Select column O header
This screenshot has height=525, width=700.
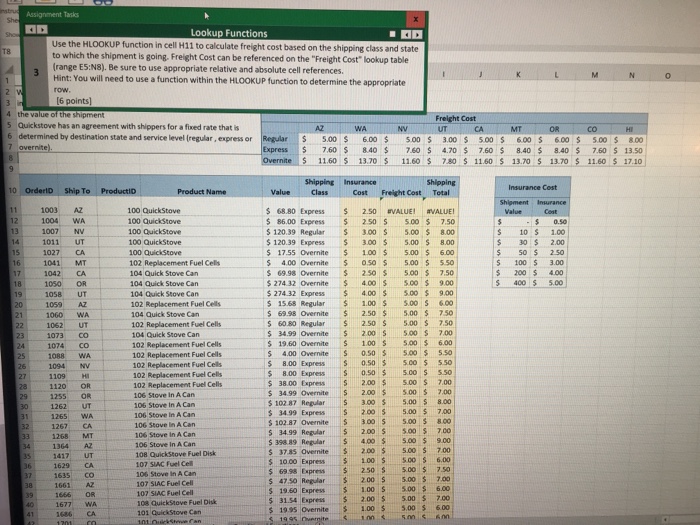coord(667,75)
